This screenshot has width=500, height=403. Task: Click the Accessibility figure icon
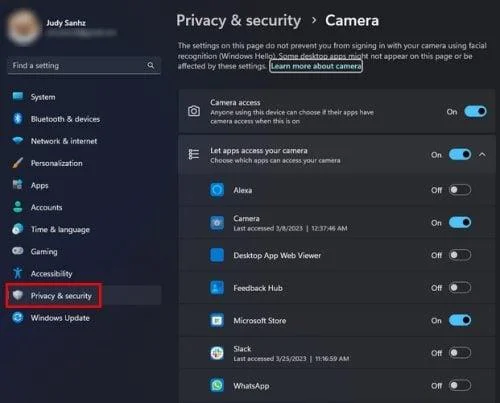point(18,273)
